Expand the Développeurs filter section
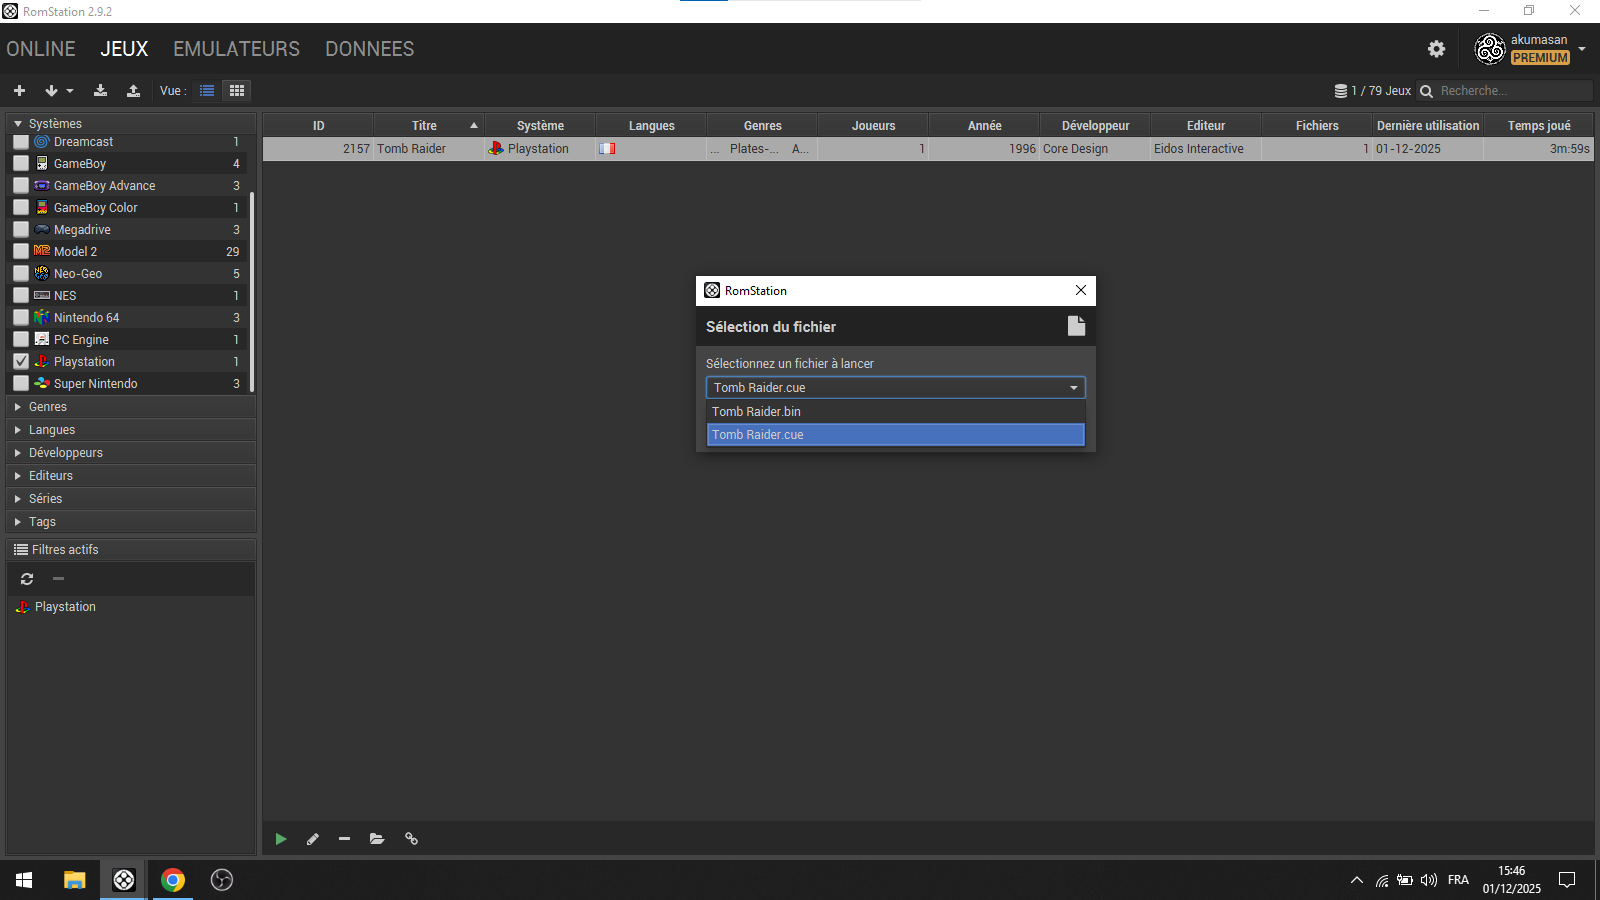1600x900 pixels. [66, 453]
